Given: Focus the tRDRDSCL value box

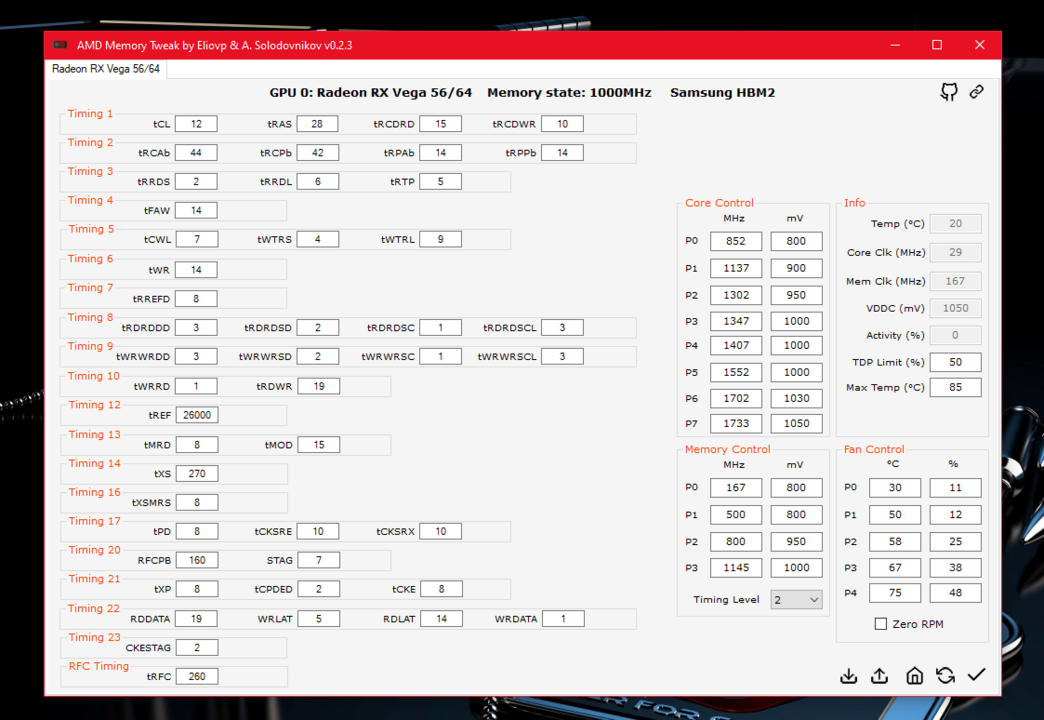Looking at the screenshot, I should (x=563, y=328).
